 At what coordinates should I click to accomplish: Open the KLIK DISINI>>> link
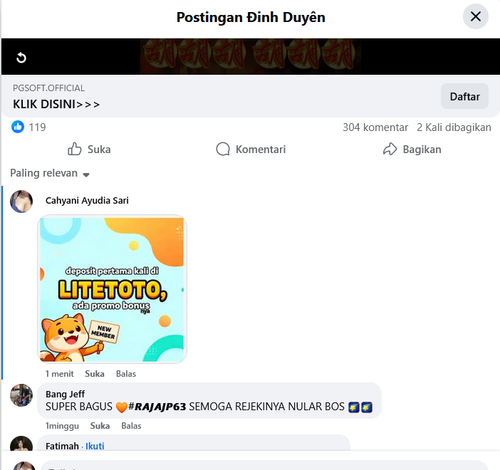(x=56, y=104)
